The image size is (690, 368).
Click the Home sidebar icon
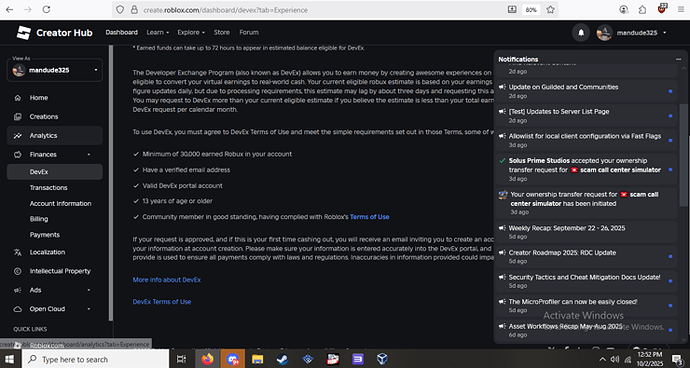point(18,98)
